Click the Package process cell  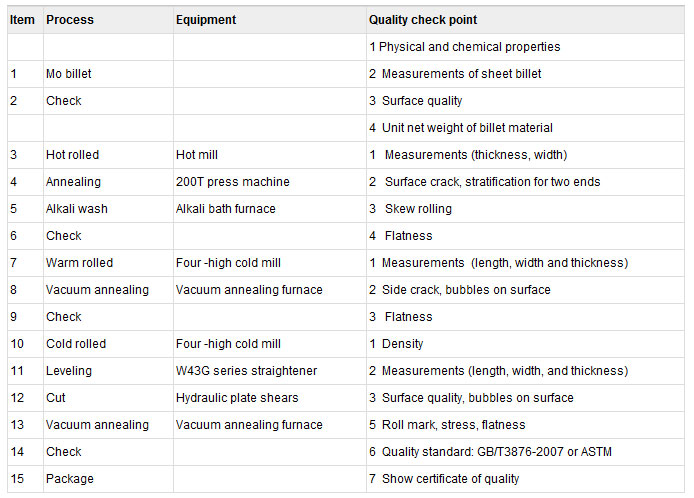pos(108,479)
